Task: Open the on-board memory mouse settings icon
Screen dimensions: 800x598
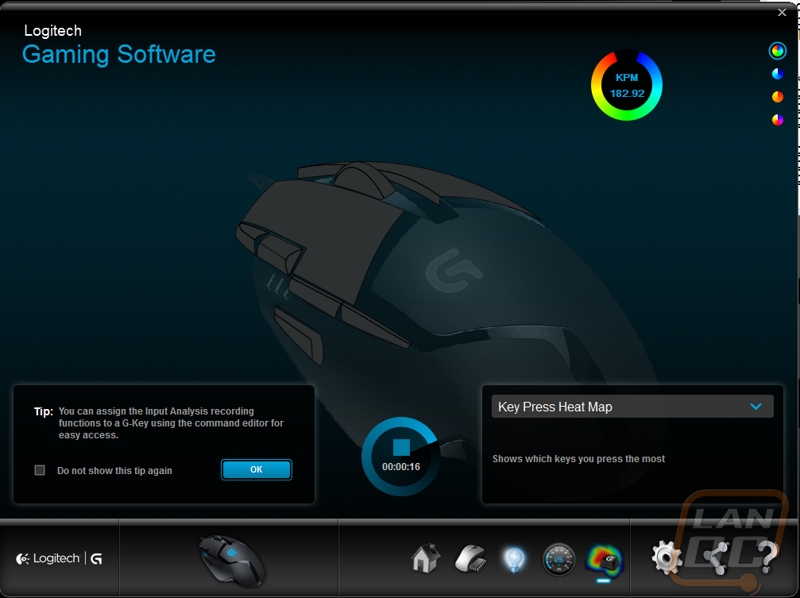Action: click(x=469, y=559)
